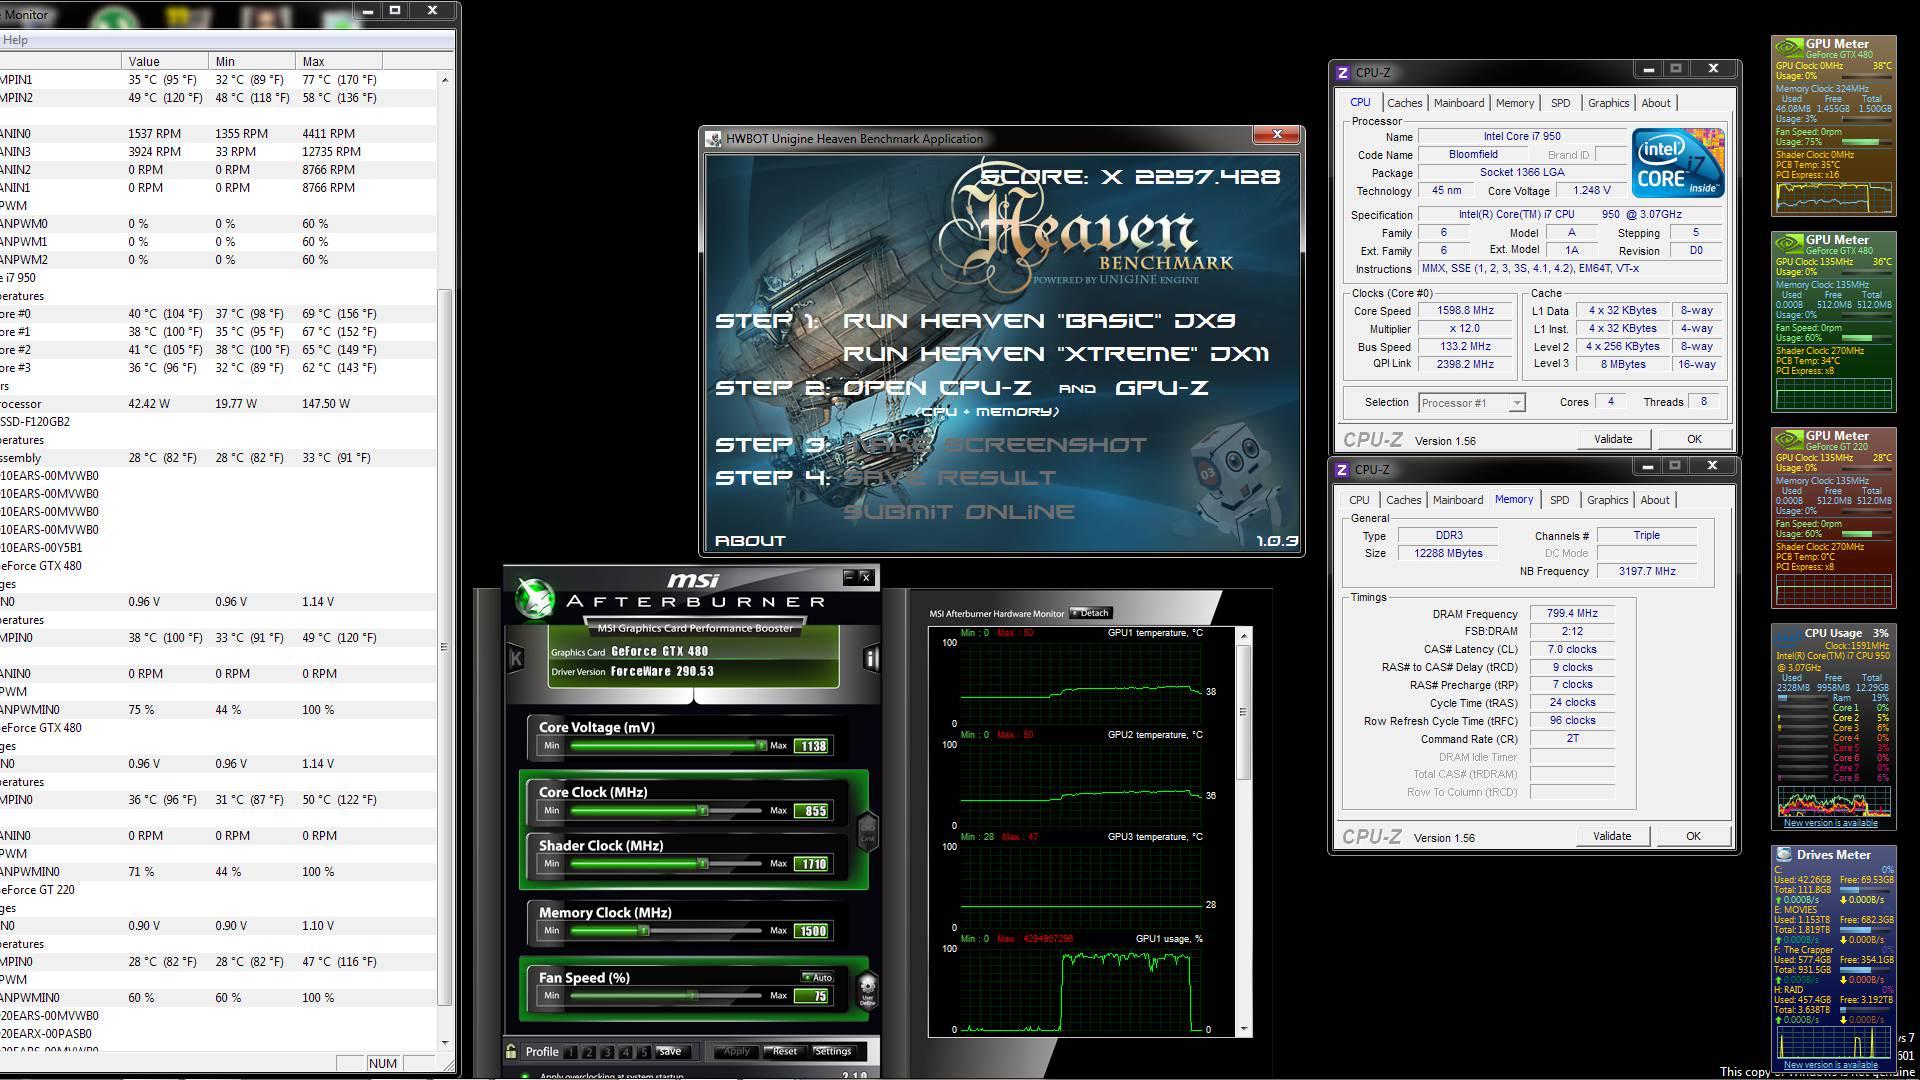
Task: Click the Reset button in Afterburner
Action: [785, 1051]
